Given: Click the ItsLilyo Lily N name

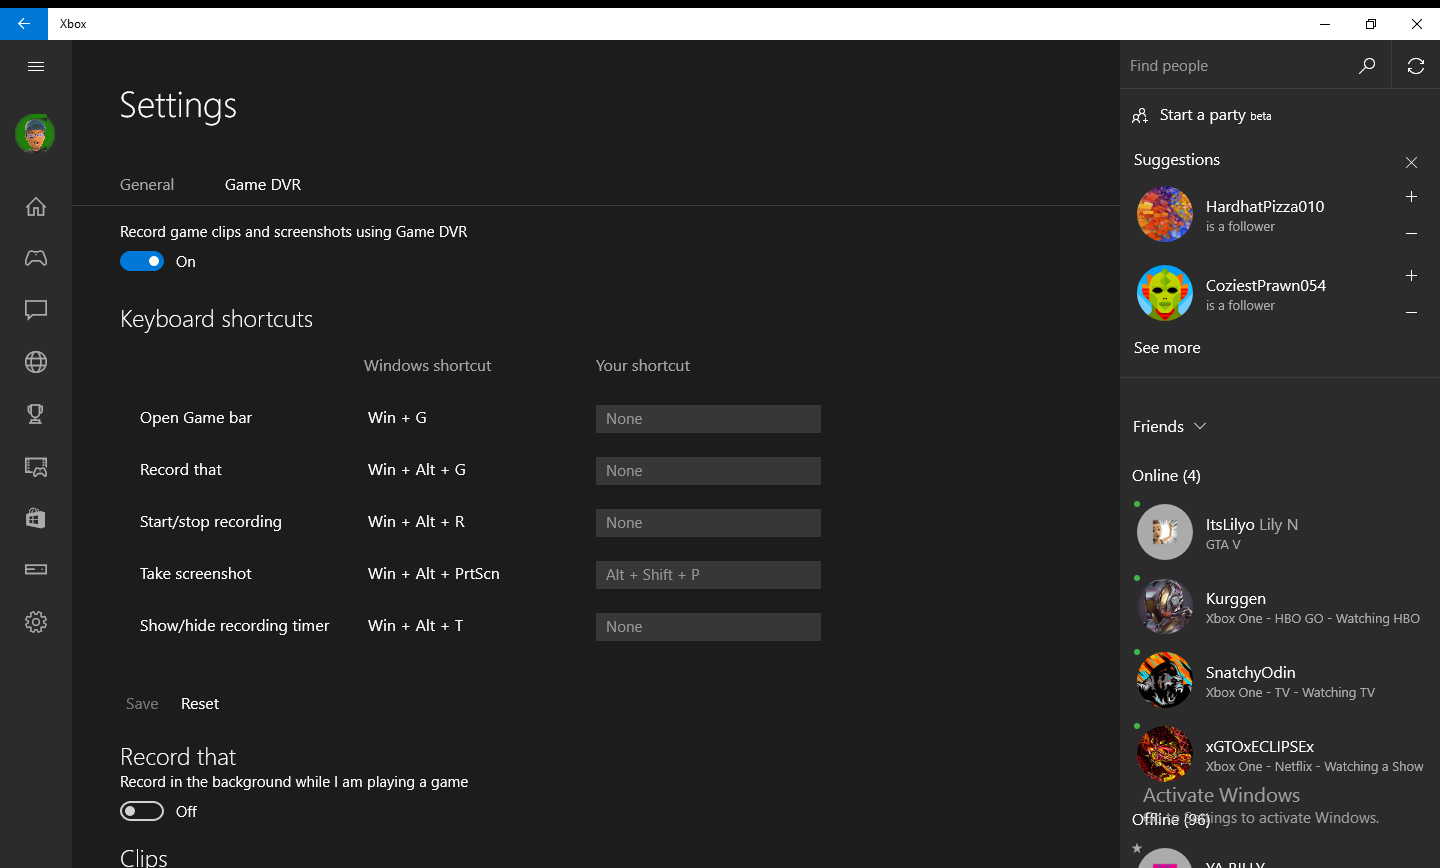Looking at the screenshot, I should 1252,524.
